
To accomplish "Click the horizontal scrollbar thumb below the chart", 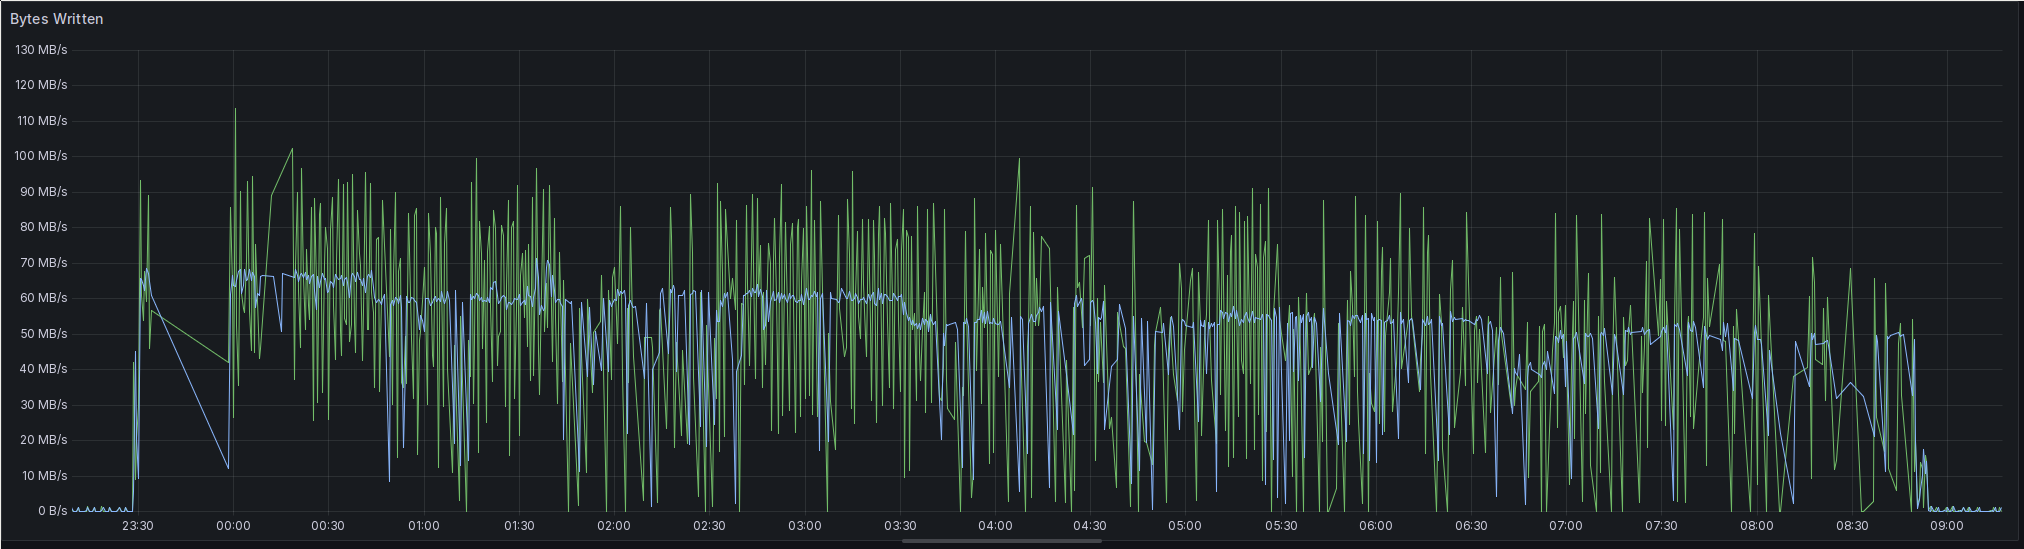I will (1002, 541).
